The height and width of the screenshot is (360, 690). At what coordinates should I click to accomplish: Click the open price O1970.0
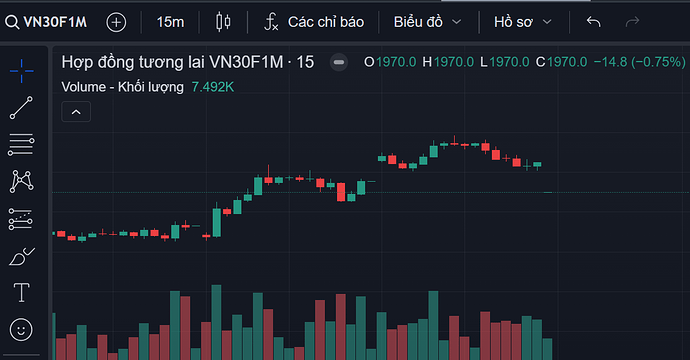point(390,62)
